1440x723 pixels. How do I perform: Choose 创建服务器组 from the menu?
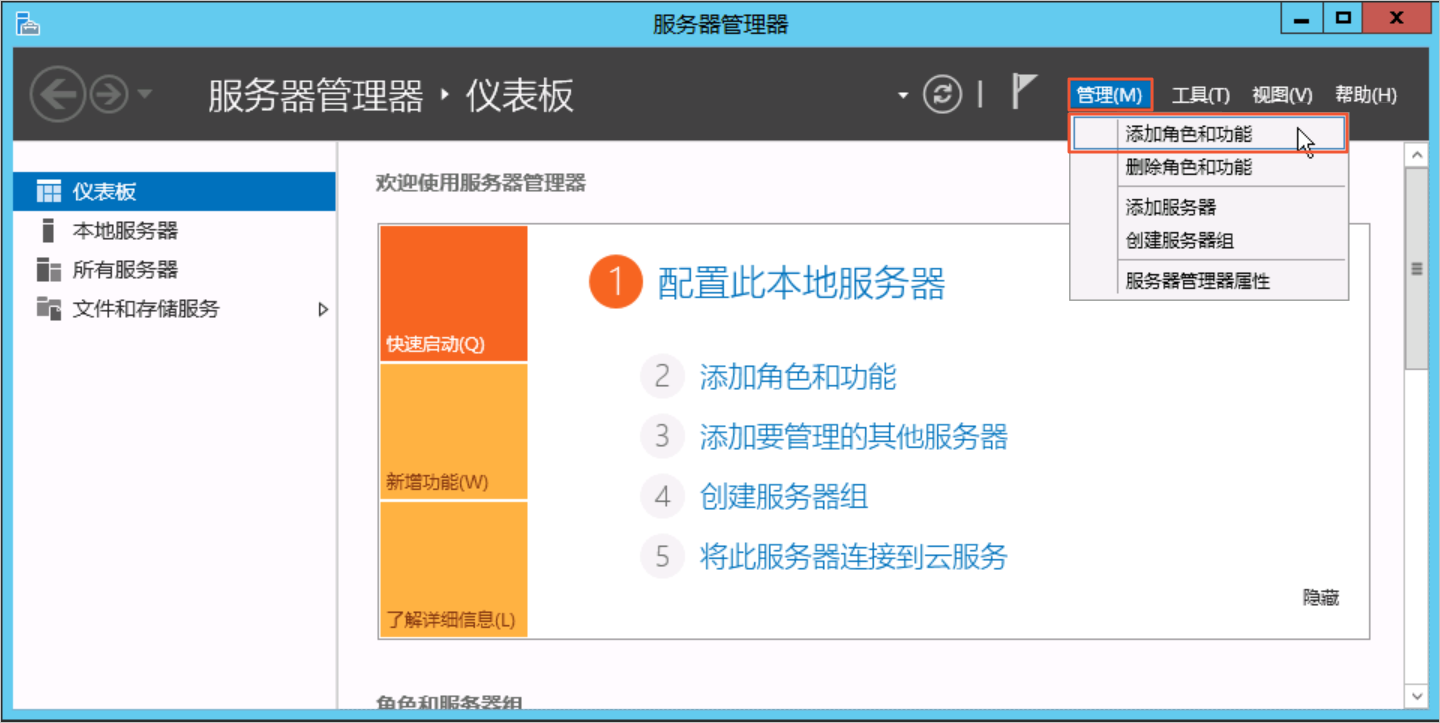(x=1208, y=240)
